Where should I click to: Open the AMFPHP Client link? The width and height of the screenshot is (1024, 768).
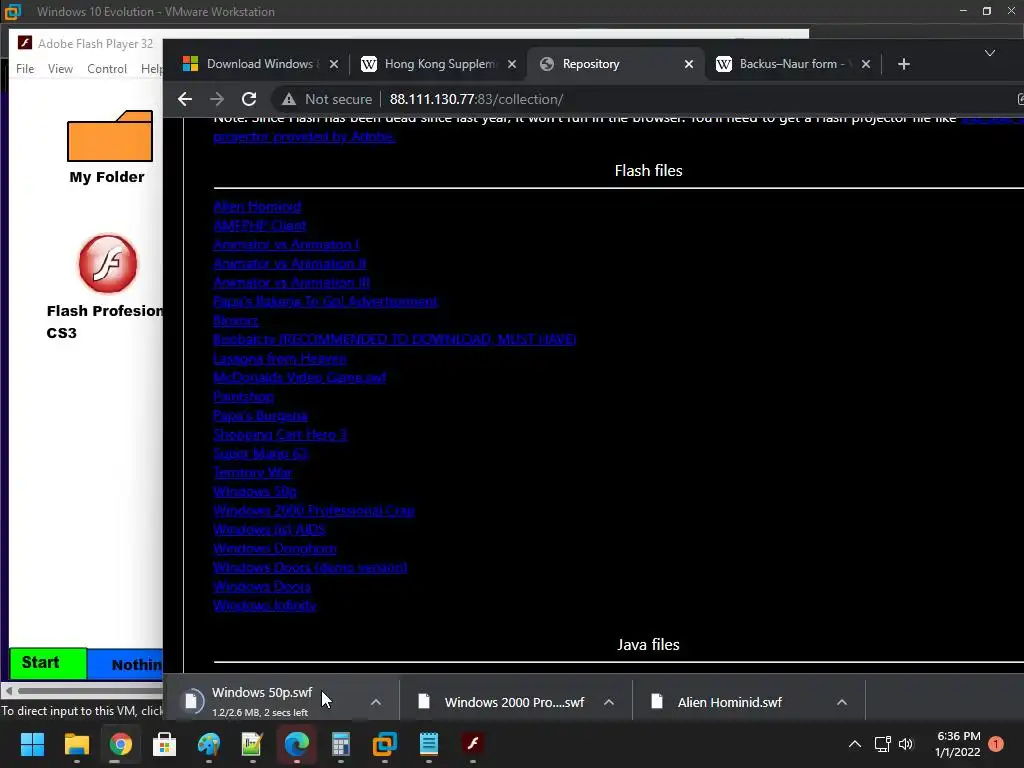pyautogui.click(x=259, y=226)
